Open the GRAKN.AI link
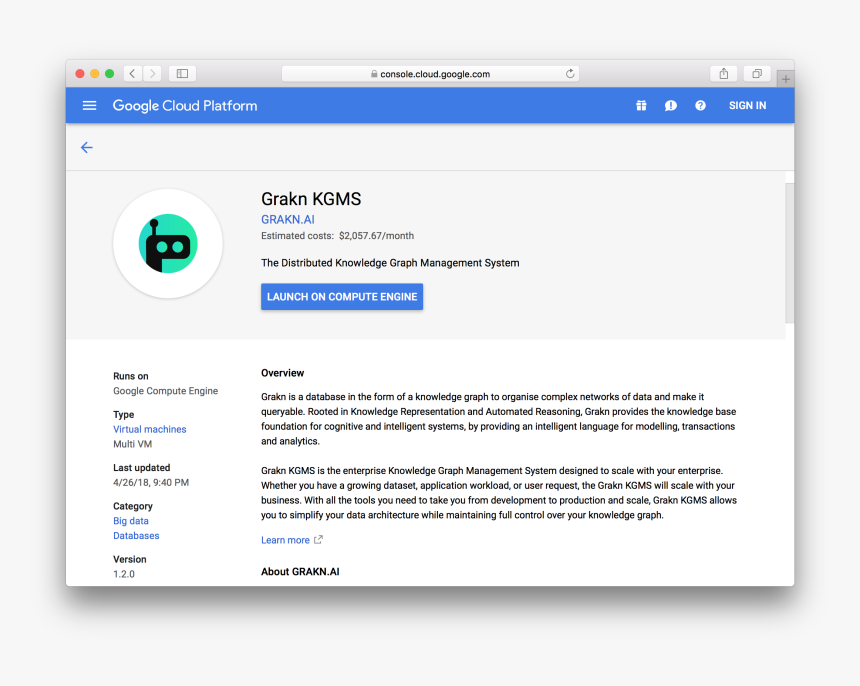This screenshot has width=860, height=686. click(x=287, y=219)
